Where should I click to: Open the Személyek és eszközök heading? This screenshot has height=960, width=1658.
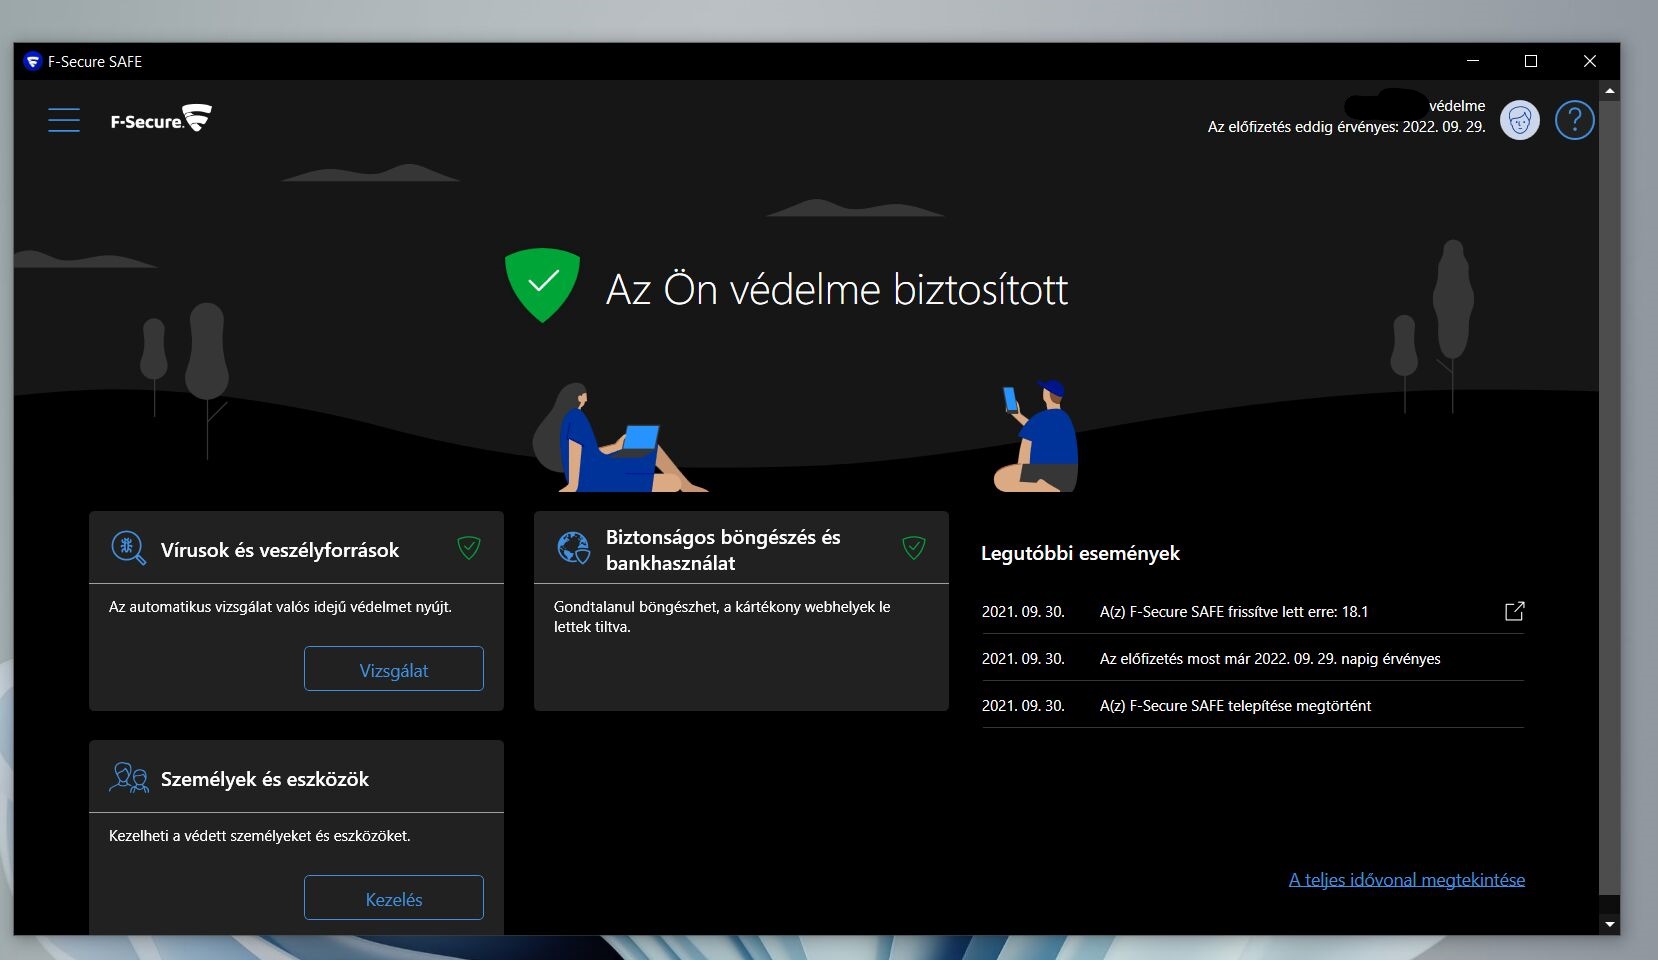point(265,779)
